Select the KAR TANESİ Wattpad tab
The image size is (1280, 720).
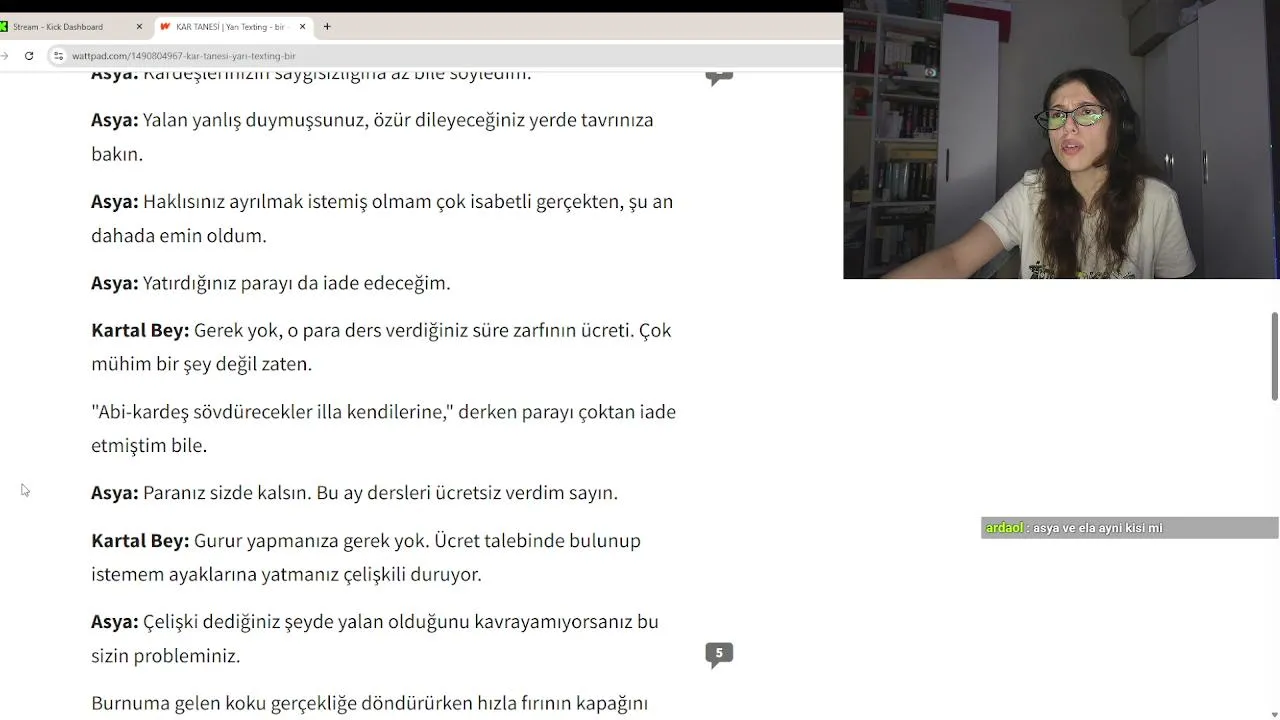pyautogui.click(x=233, y=27)
